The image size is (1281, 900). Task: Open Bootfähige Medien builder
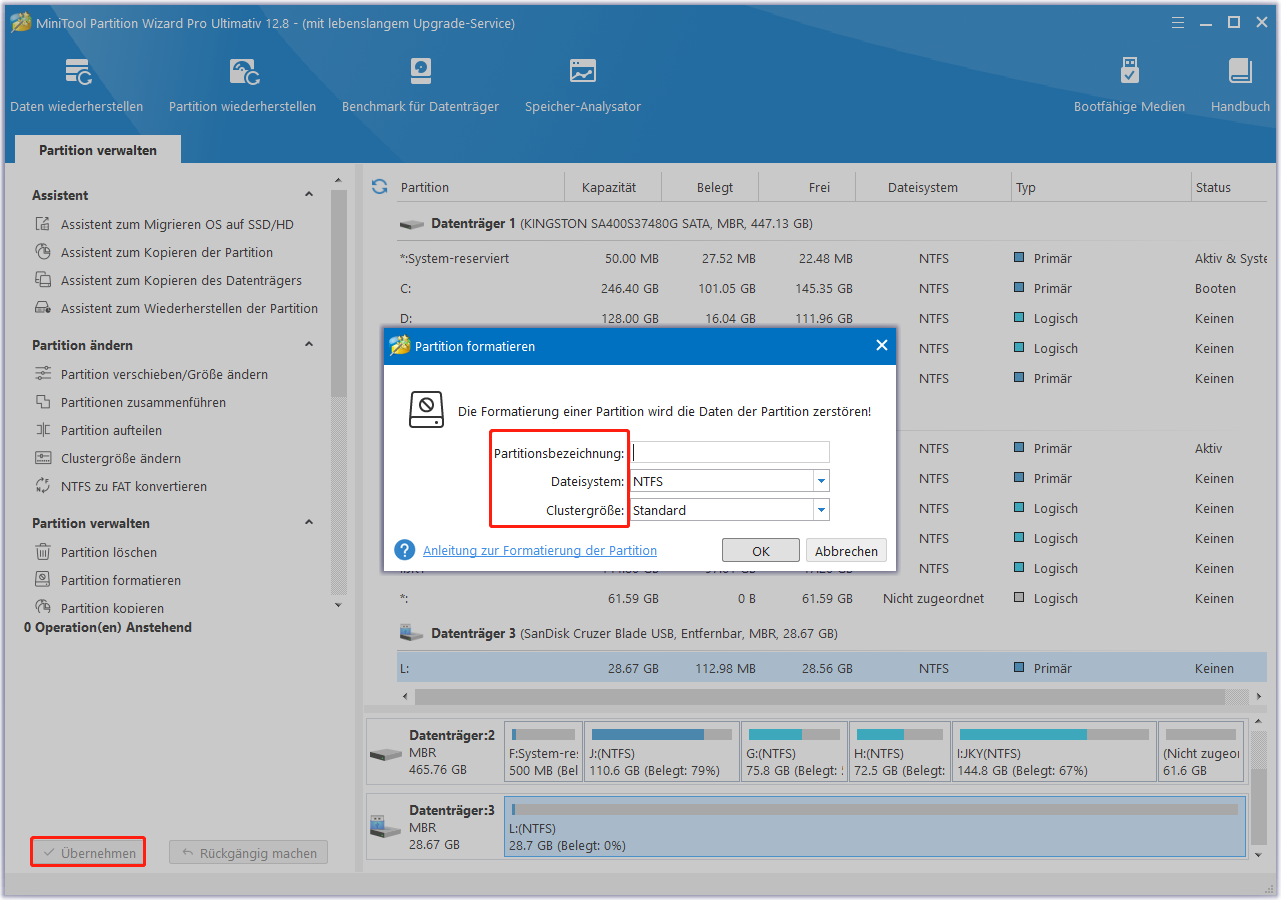[x=1129, y=85]
